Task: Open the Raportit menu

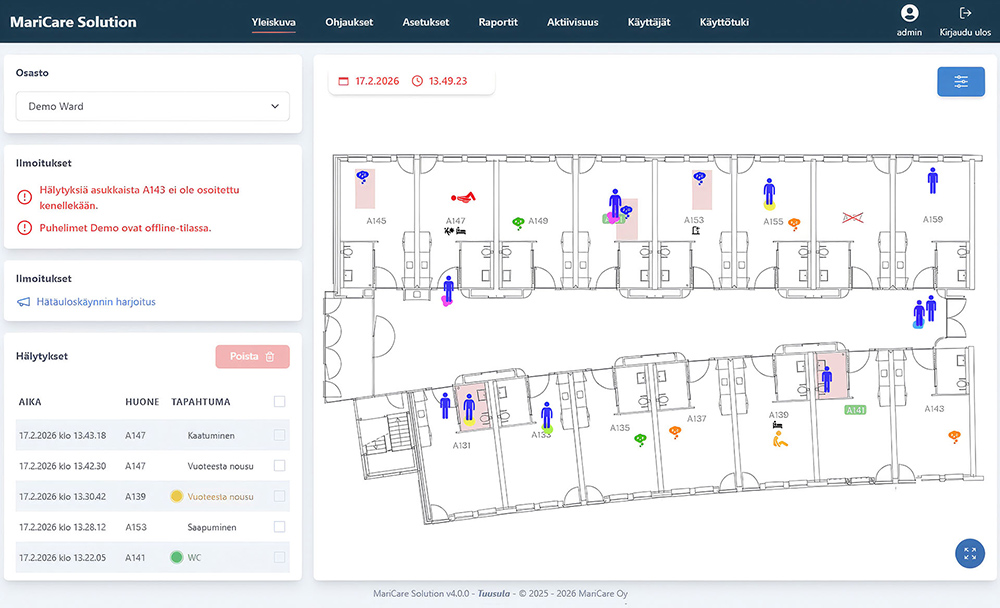Action: 498,22
